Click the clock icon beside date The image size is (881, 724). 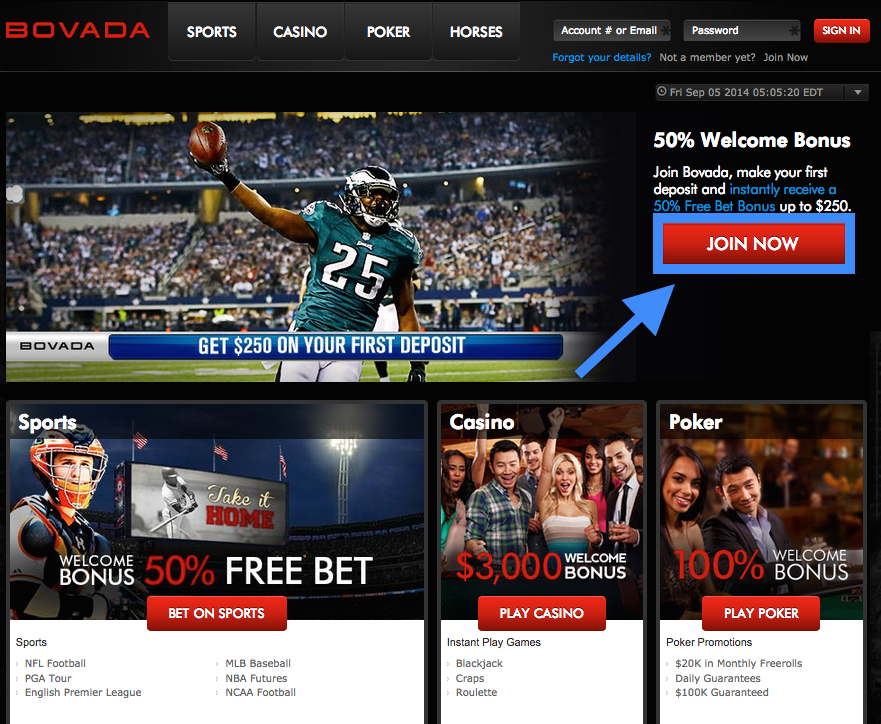pos(662,92)
